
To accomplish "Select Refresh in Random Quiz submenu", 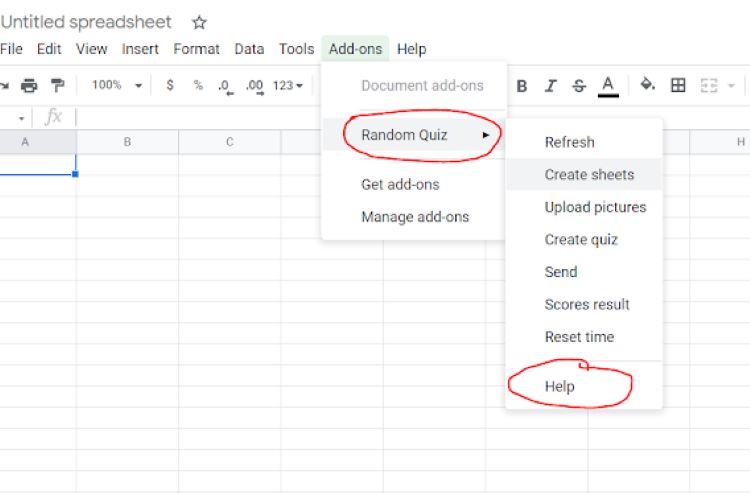I will pos(584,142).
